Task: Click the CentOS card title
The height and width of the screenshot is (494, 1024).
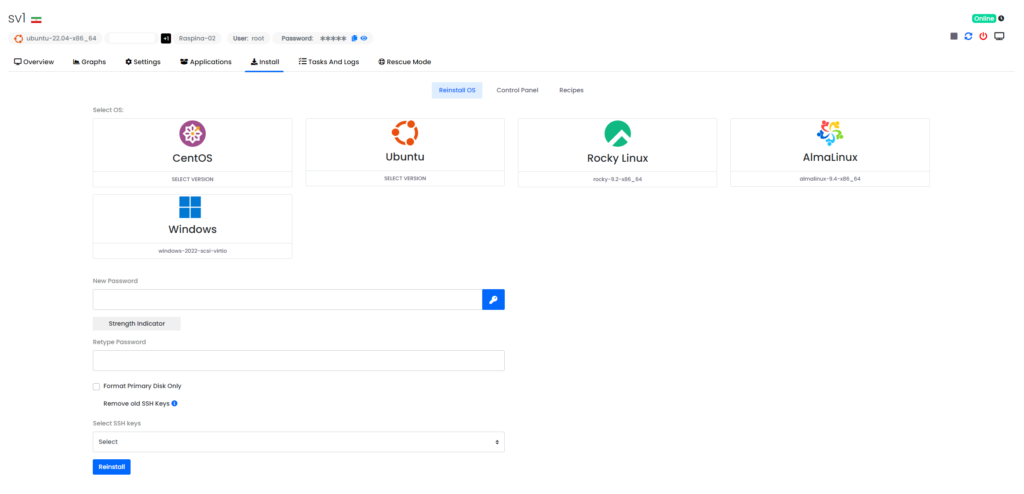Action: [193, 158]
